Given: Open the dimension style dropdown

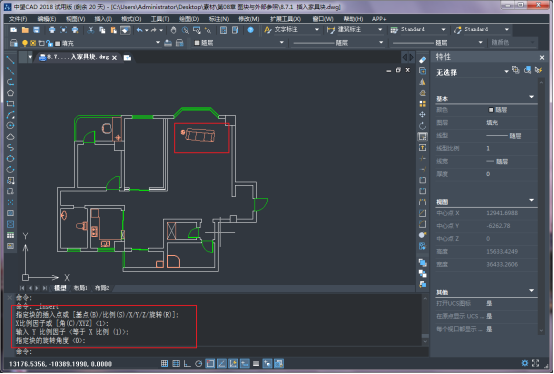Looking at the screenshot, I should point(381,30).
